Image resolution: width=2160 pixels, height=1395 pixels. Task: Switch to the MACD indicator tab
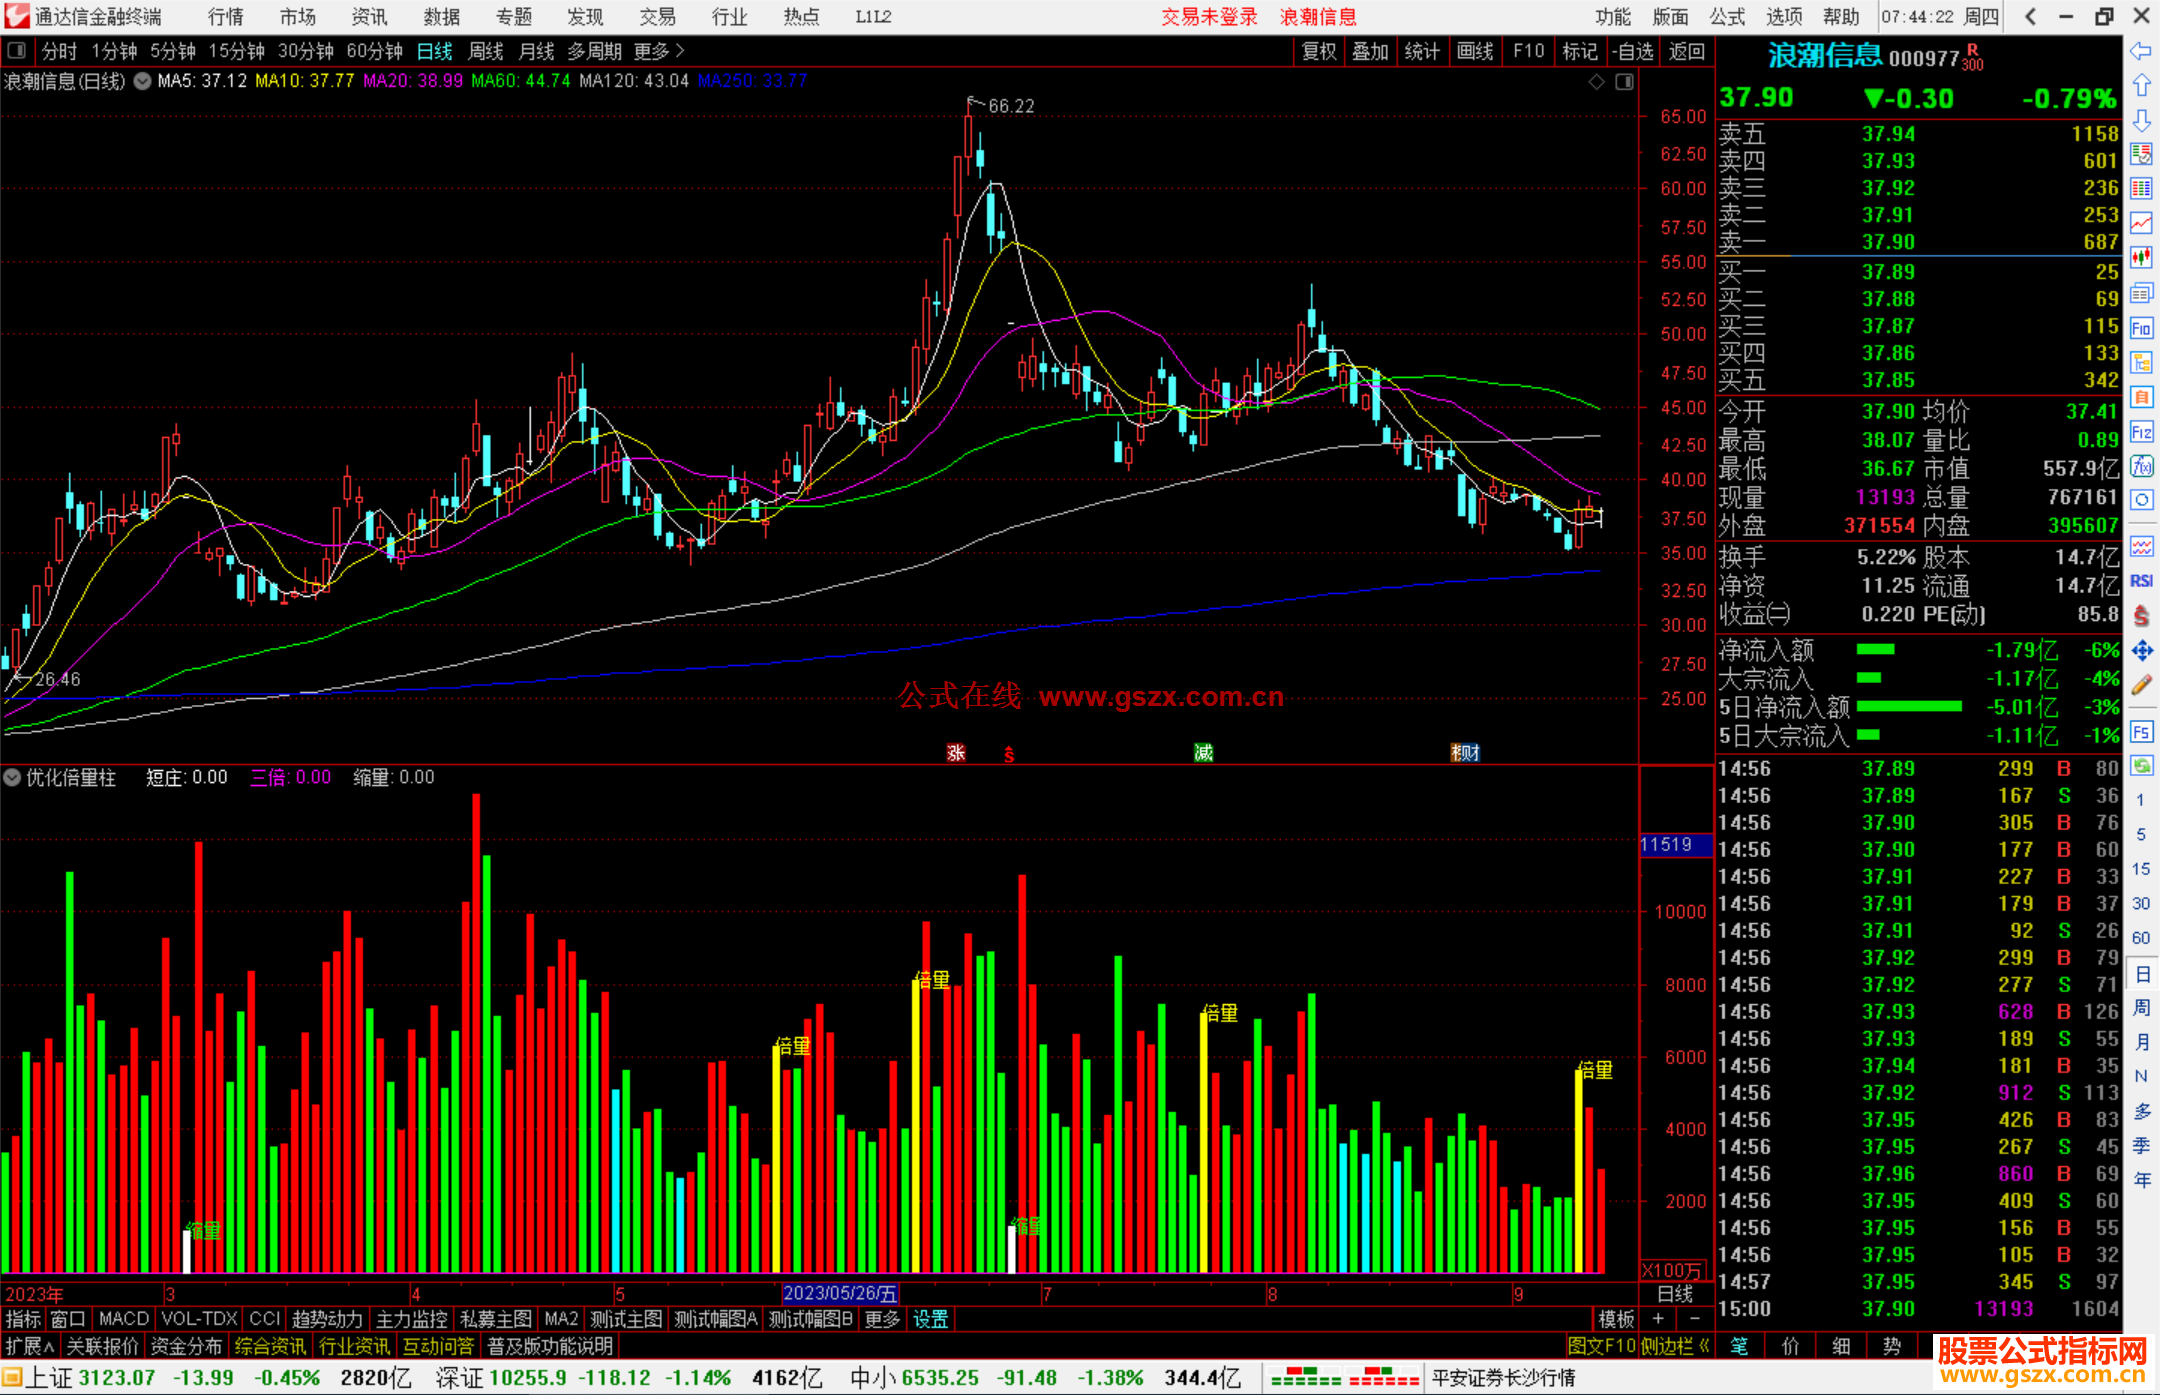(123, 1319)
